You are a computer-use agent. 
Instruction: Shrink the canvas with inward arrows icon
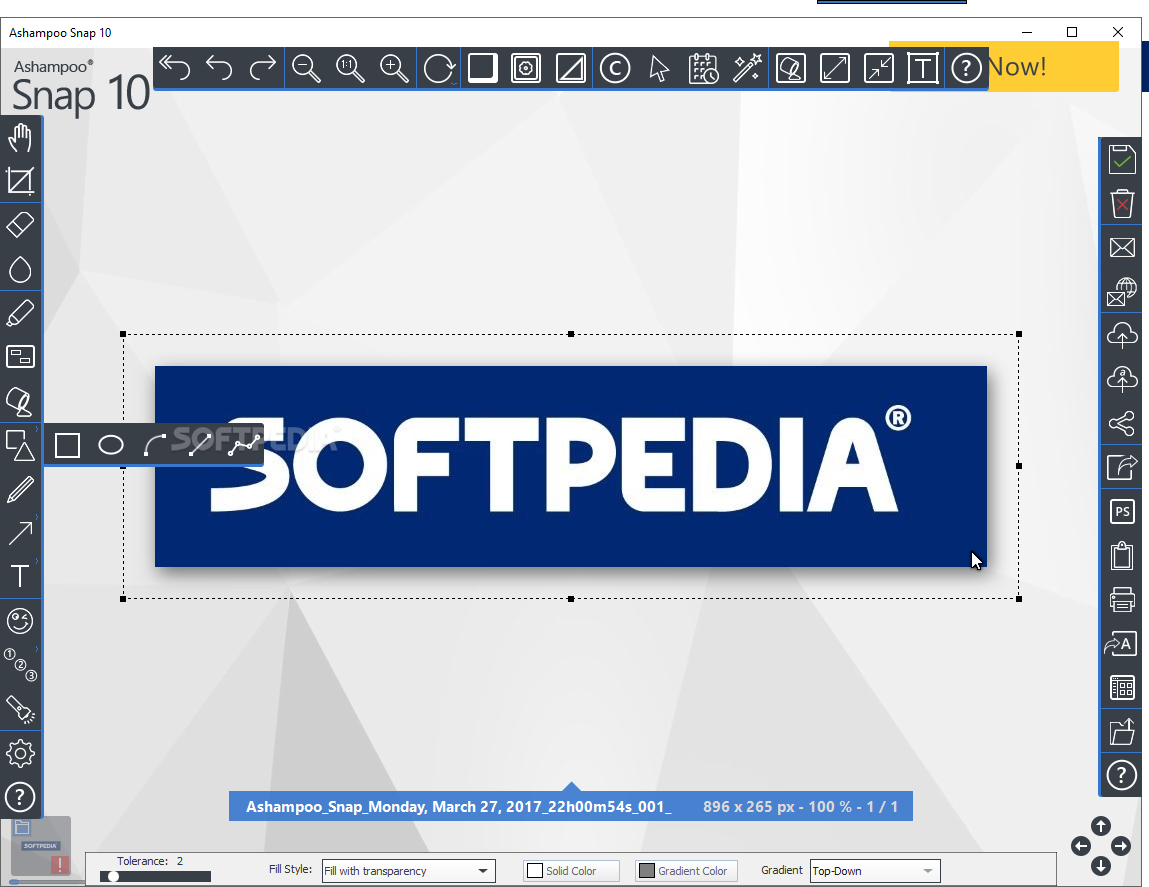879,68
